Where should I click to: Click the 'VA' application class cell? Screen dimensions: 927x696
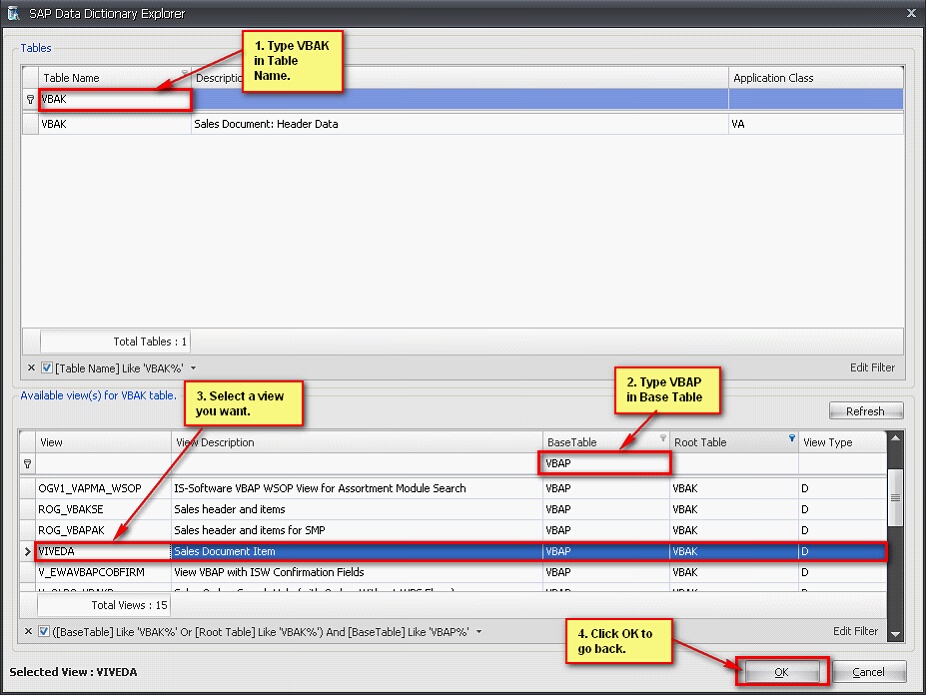coord(816,124)
